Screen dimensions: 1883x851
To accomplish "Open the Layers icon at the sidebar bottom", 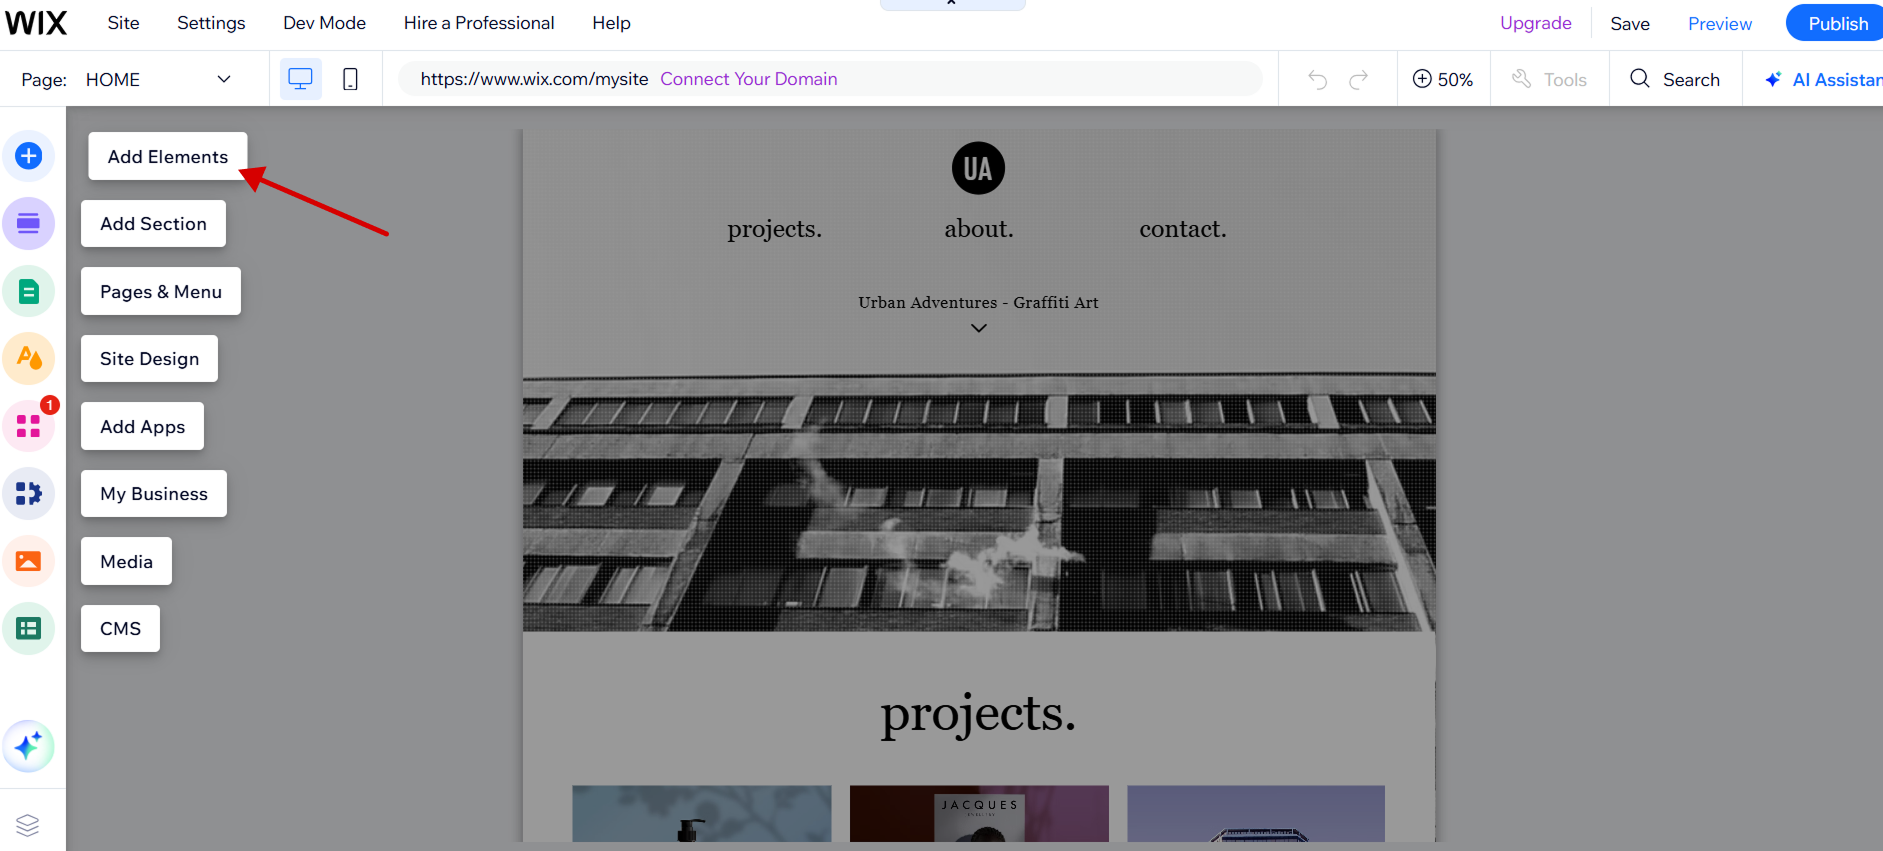I will pos(28,825).
